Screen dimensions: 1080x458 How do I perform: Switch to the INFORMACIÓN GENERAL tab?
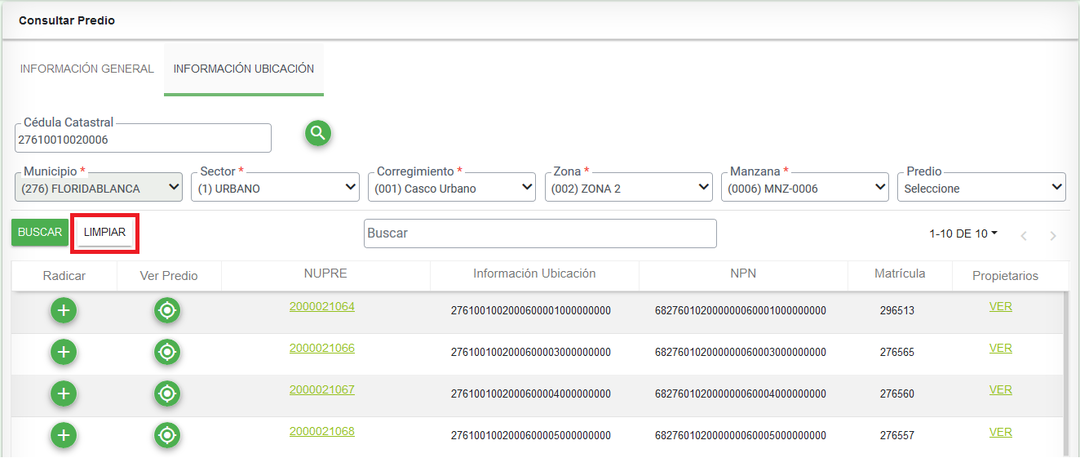87,69
